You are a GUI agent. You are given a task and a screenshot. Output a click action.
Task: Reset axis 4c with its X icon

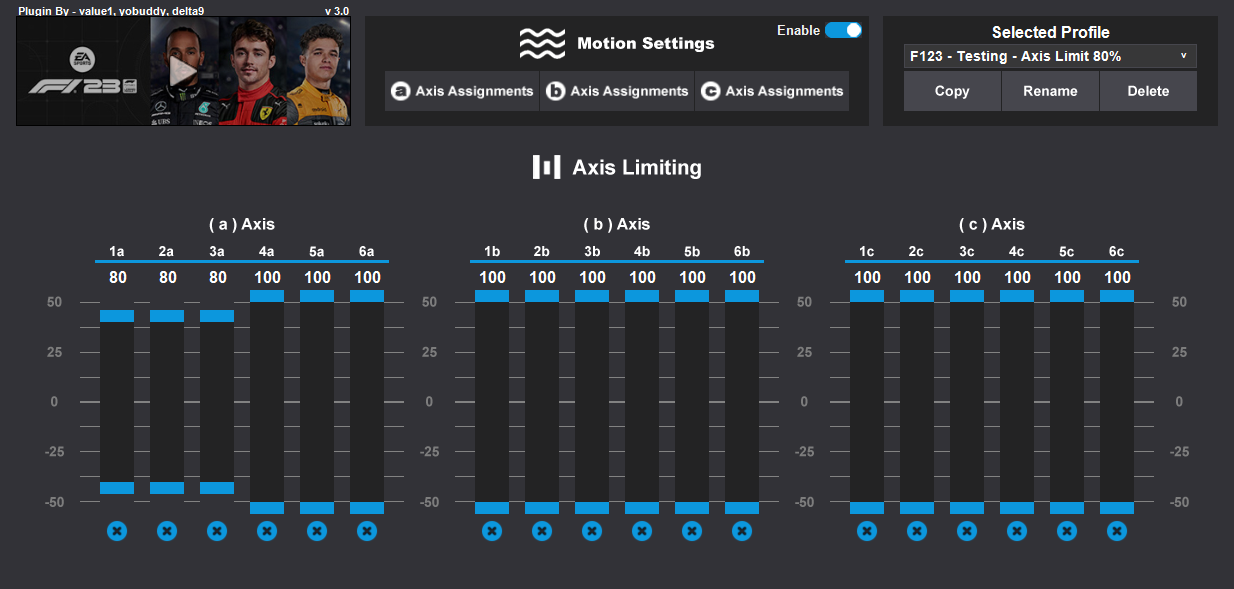click(x=1017, y=531)
